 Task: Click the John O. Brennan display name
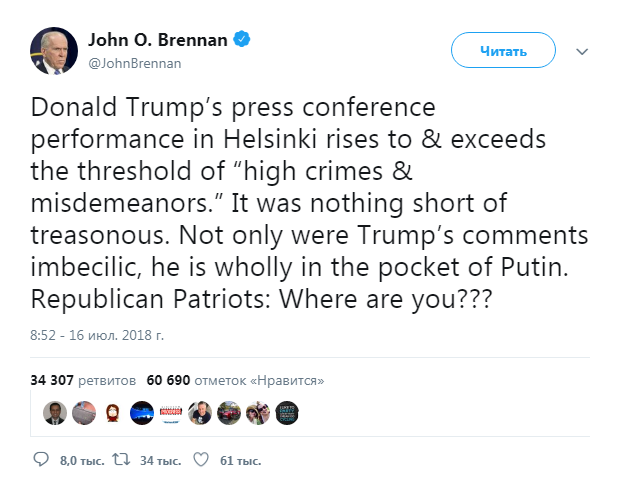pos(157,41)
